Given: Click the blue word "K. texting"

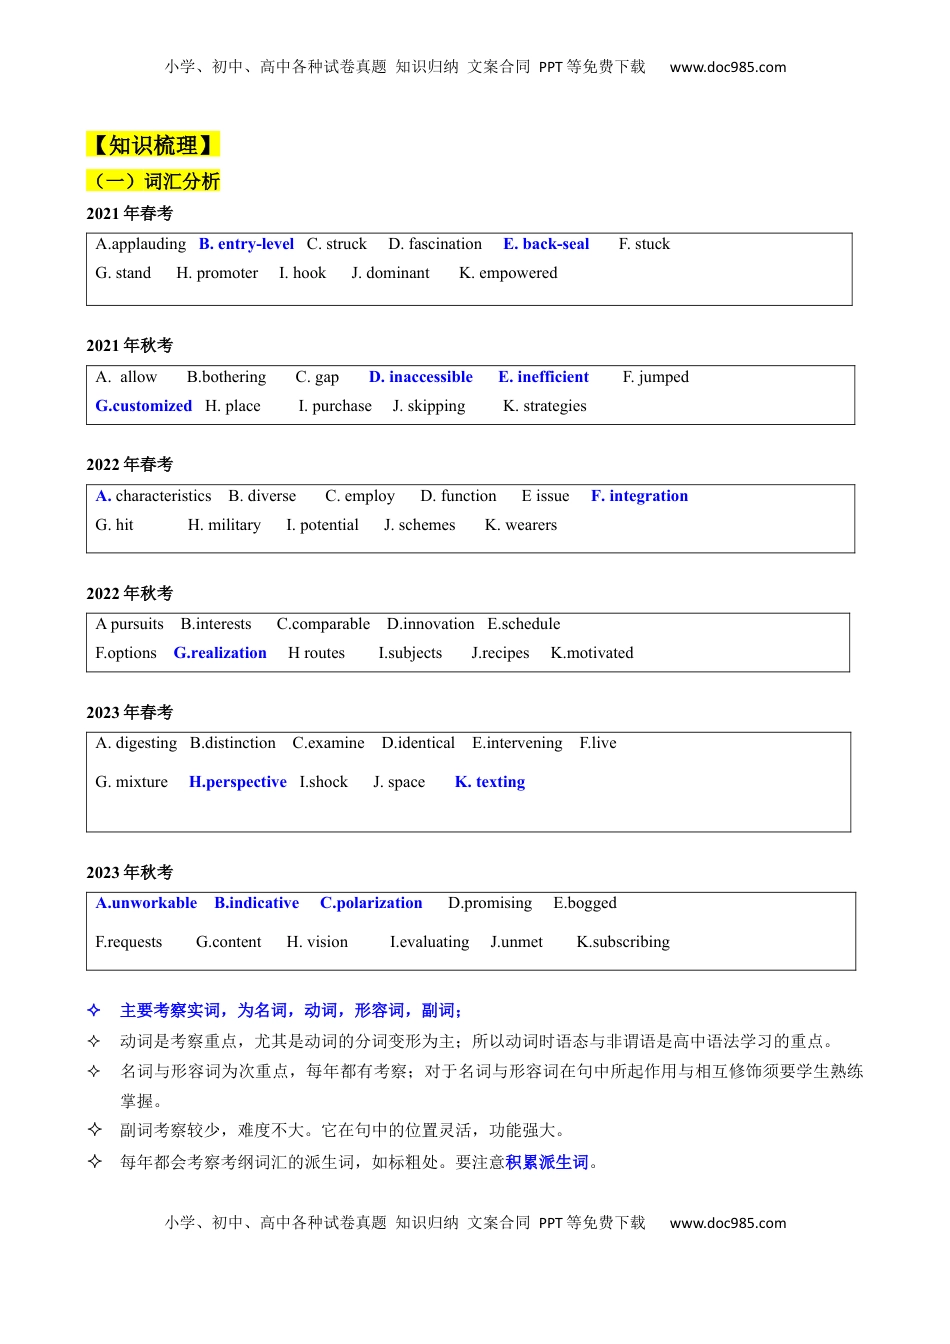Looking at the screenshot, I should click(489, 782).
